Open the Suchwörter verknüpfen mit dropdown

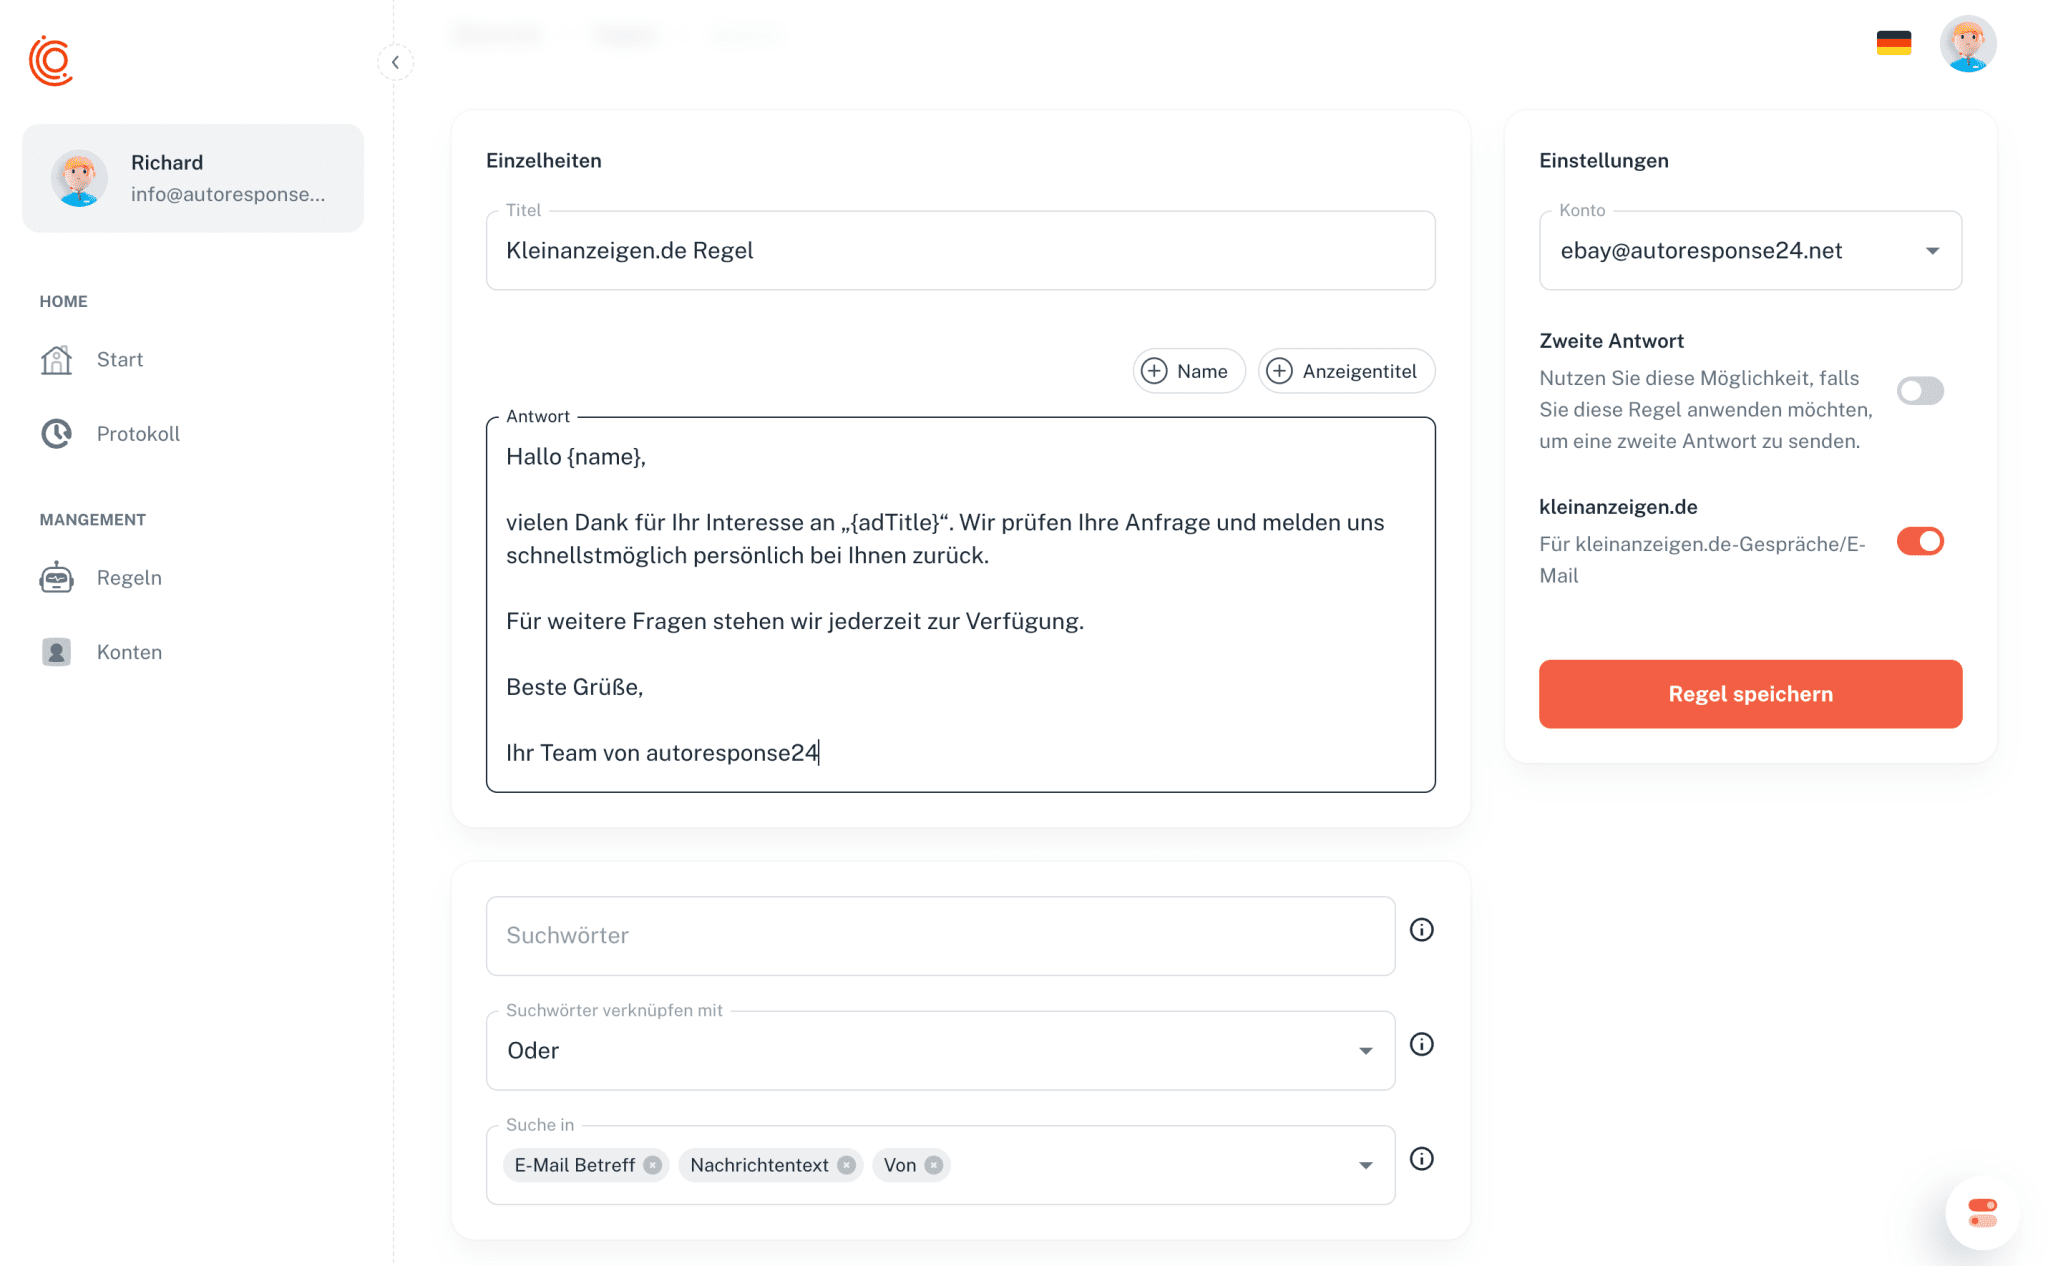tap(940, 1051)
